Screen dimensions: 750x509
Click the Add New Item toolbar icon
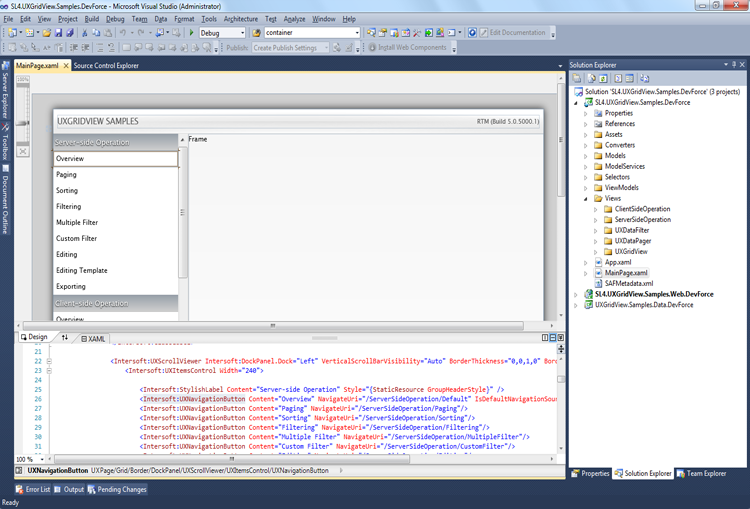[30, 33]
